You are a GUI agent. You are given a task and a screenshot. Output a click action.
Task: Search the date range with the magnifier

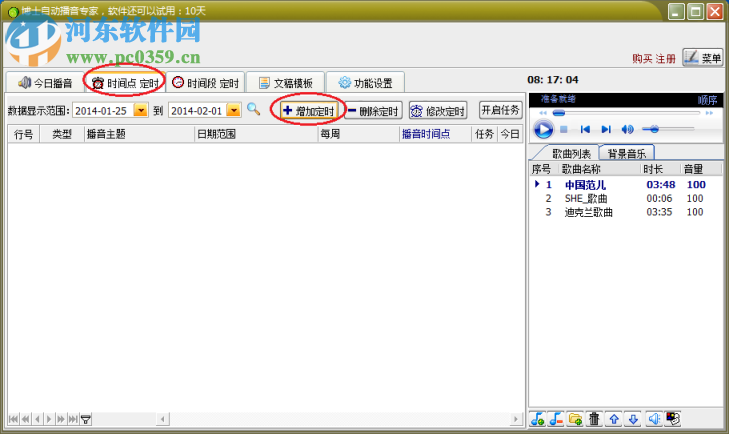(253, 109)
